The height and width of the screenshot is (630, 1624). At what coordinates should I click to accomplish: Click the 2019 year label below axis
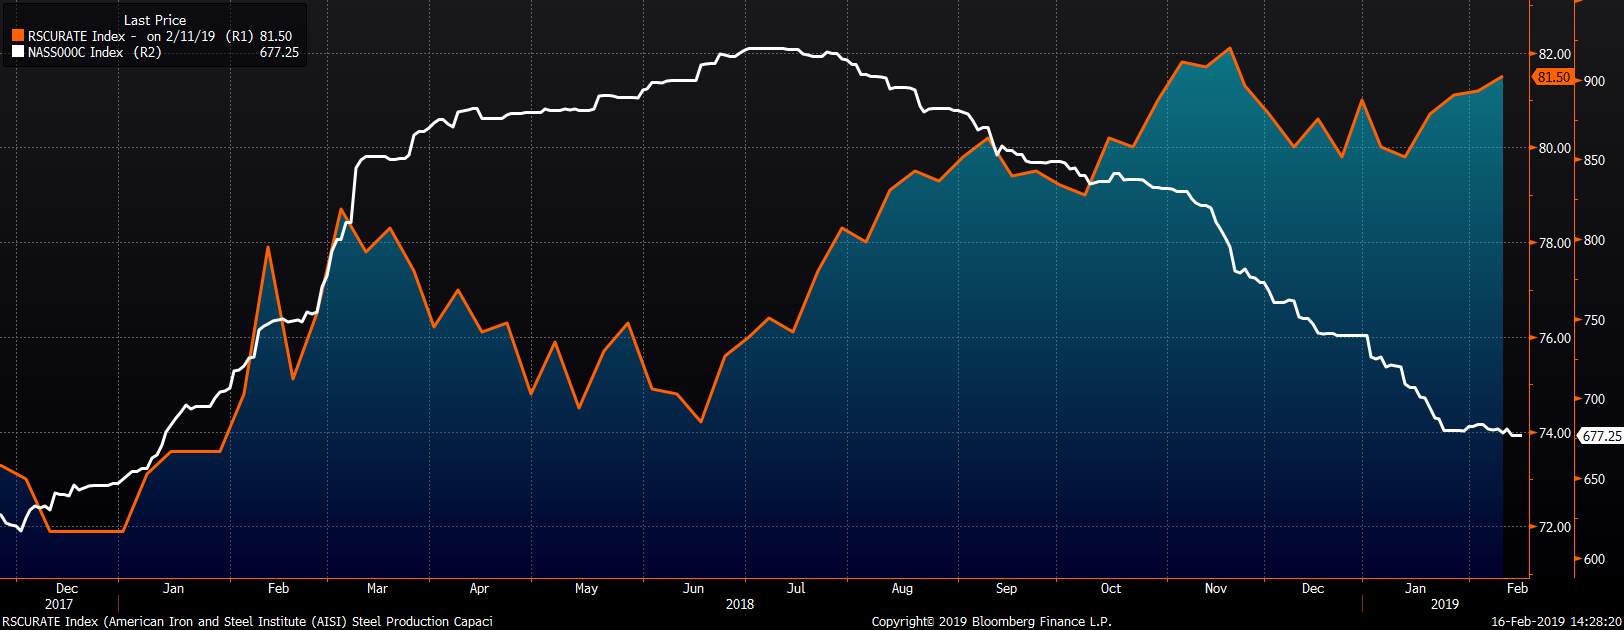[x=1444, y=604]
